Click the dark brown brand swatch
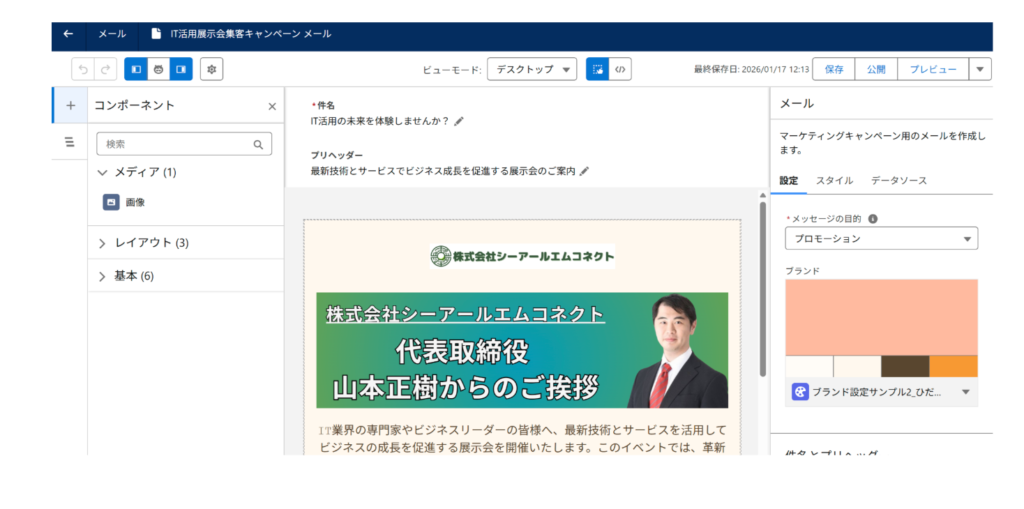 pyautogui.click(x=905, y=366)
